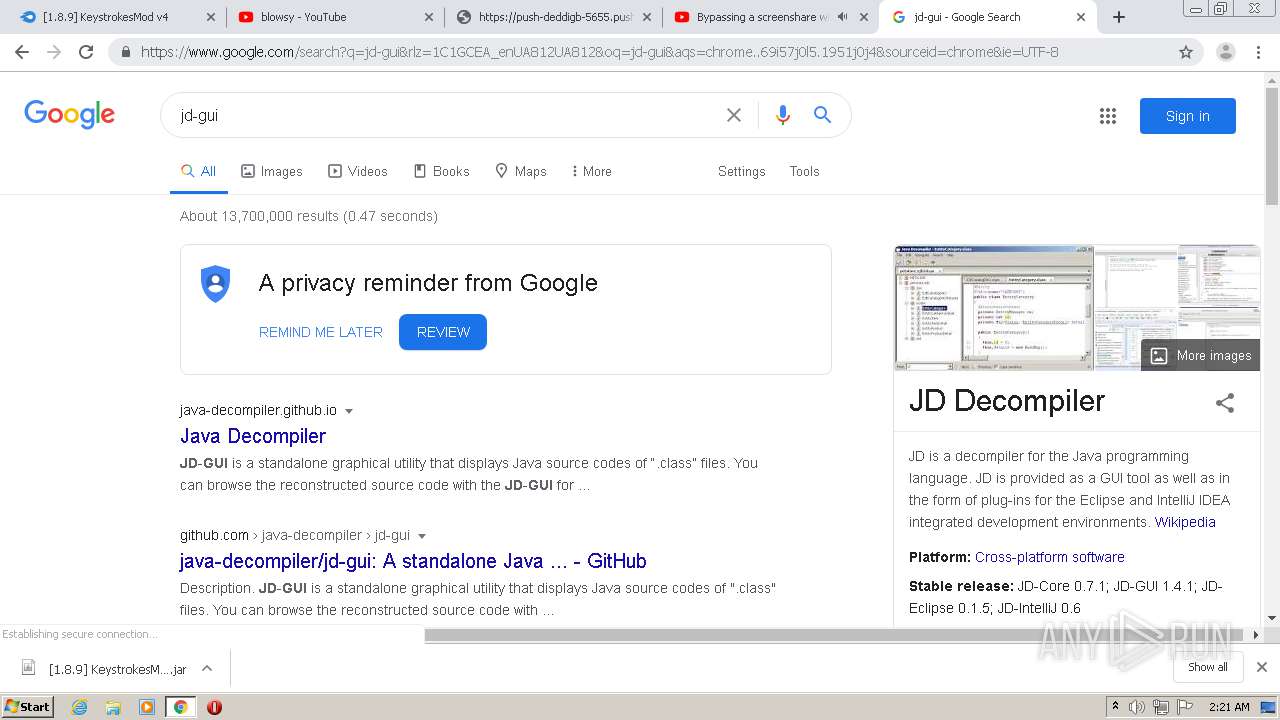Click the JD Decompiler screenshot thumbnail
1280x720 pixels.
coord(993,307)
